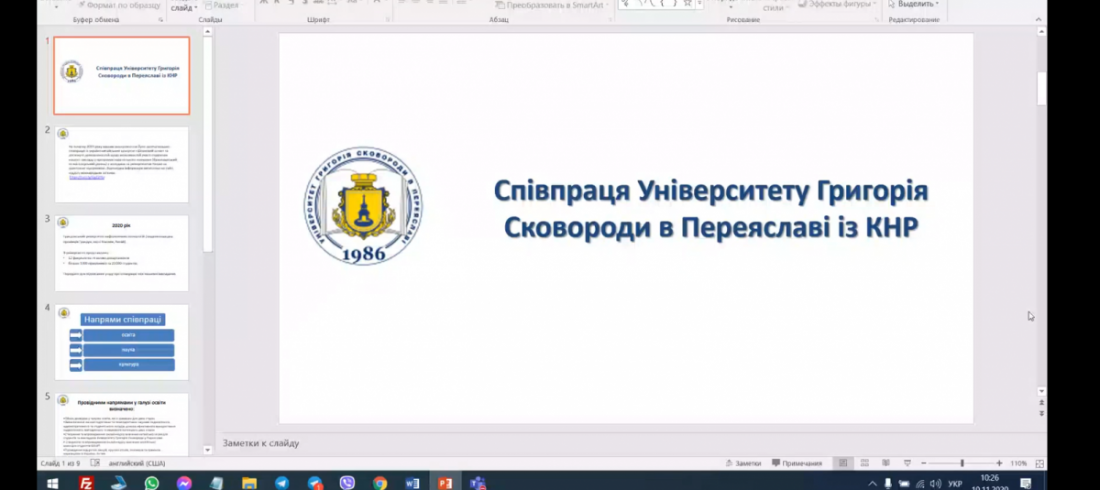Click the spell-check icon in the status bar

(95, 463)
